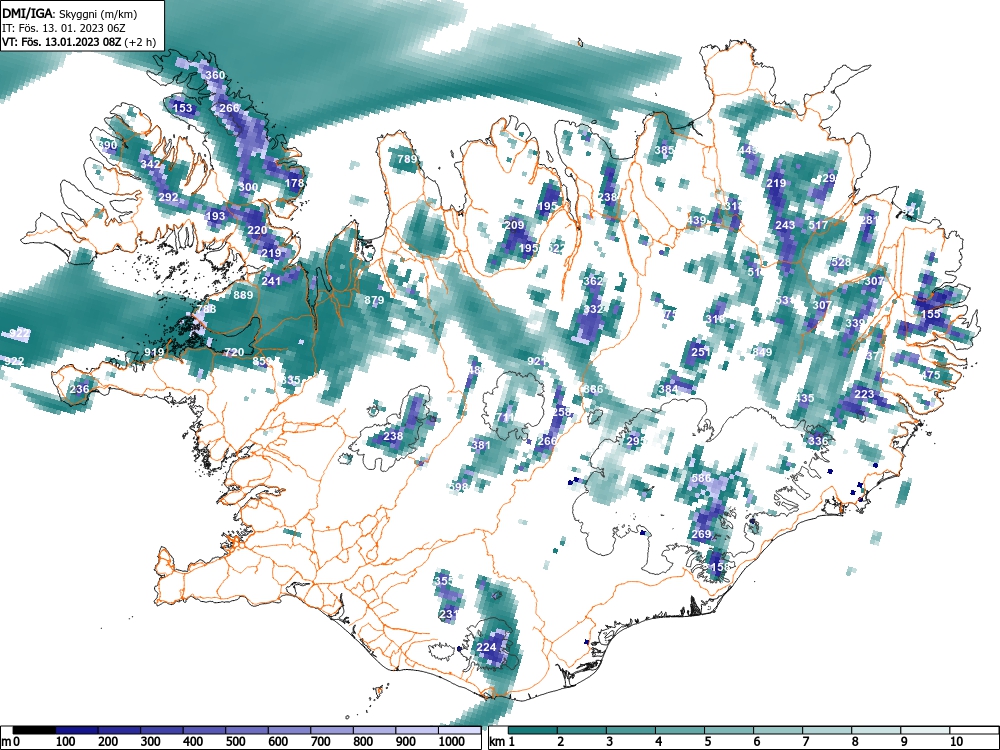Select the black 0–100 m legend swatch

click(x=34, y=731)
